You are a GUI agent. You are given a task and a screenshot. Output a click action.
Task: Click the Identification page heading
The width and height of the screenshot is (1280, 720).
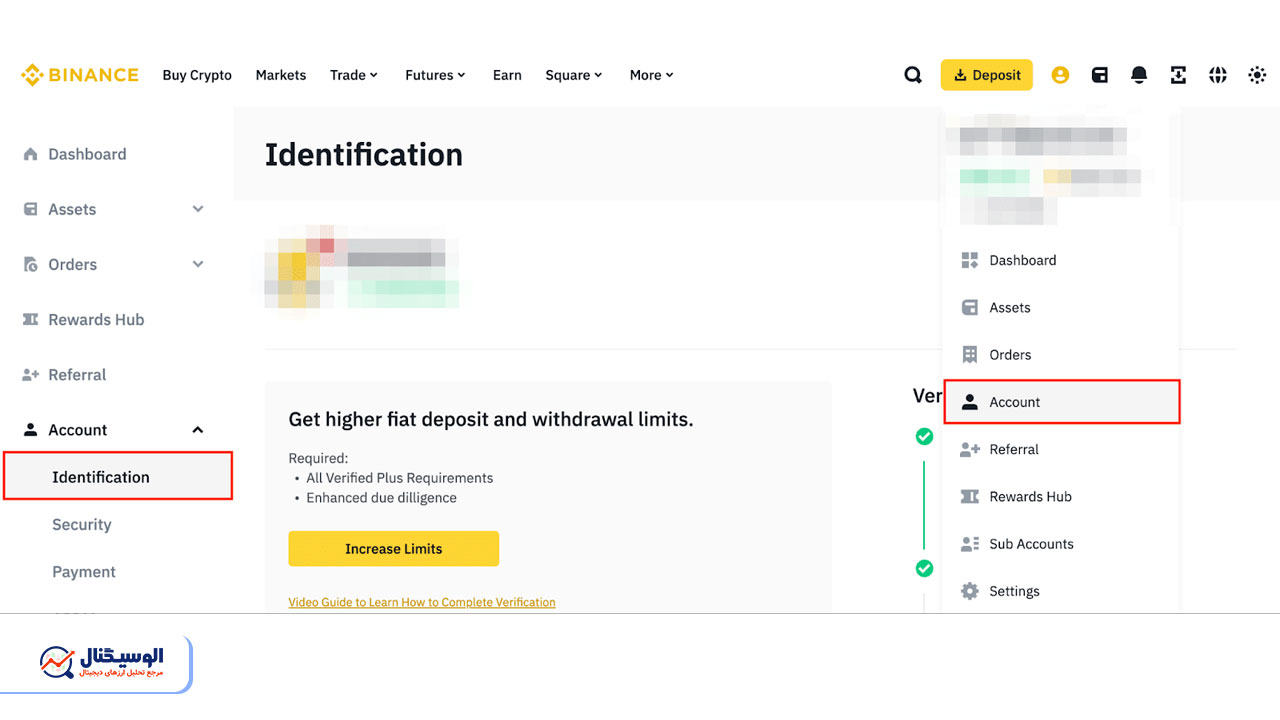(x=364, y=155)
